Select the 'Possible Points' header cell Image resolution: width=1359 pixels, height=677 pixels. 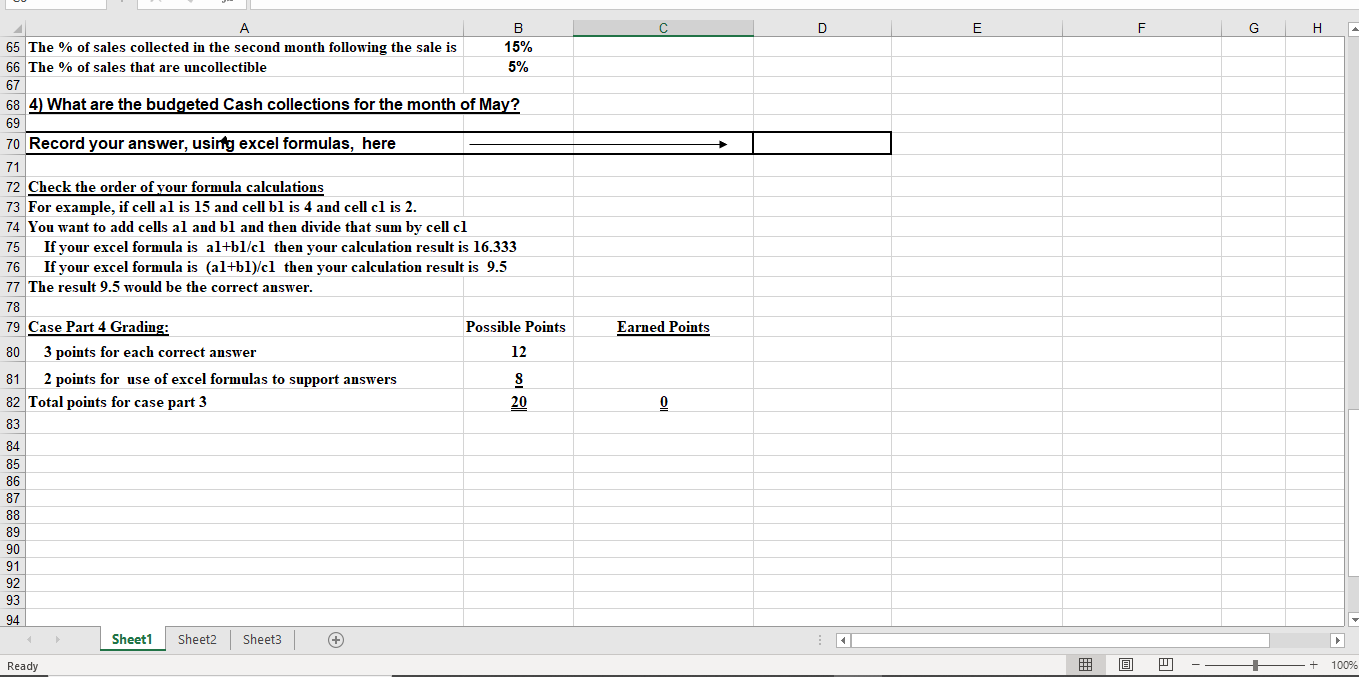pyautogui.click(x=517, y=327)
